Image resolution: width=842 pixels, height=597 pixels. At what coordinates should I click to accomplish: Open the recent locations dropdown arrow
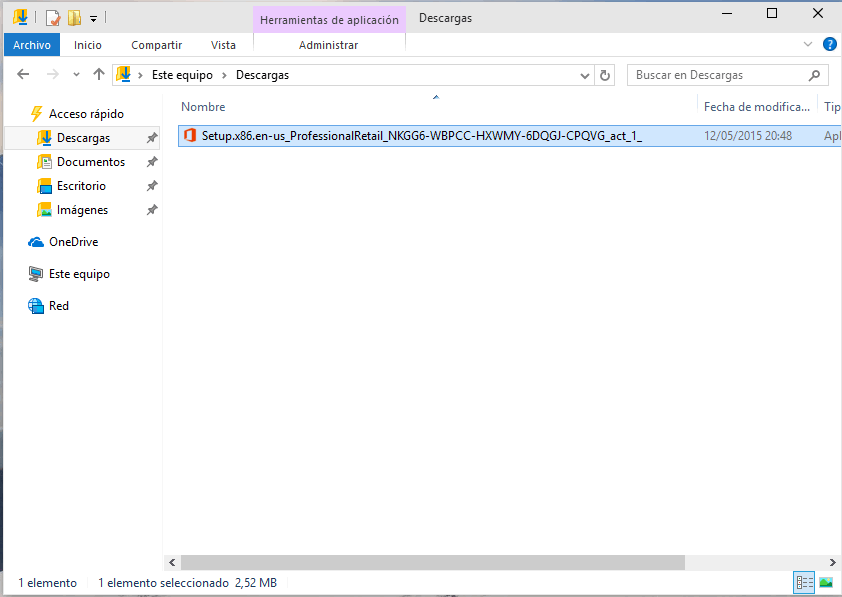coord(76,75)
